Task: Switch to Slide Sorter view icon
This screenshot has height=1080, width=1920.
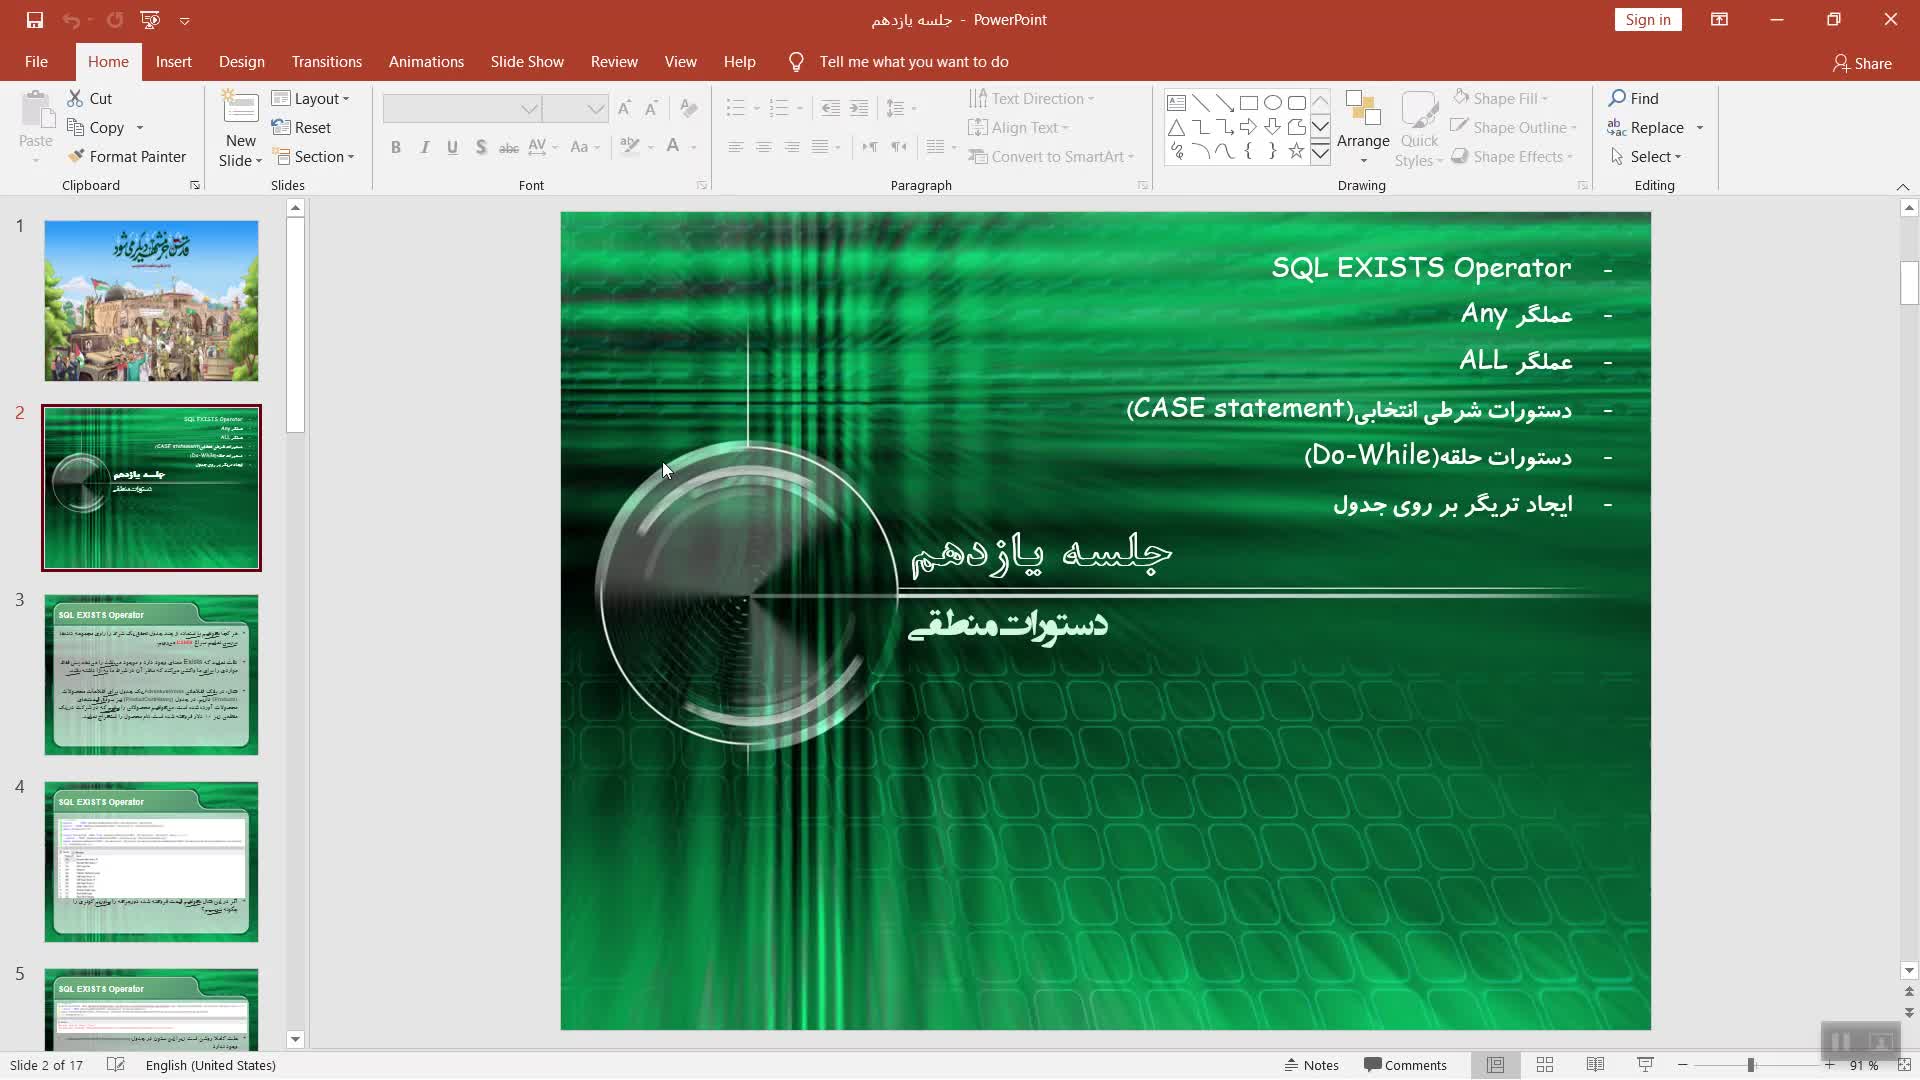Action: [x=1544, y=1065]
